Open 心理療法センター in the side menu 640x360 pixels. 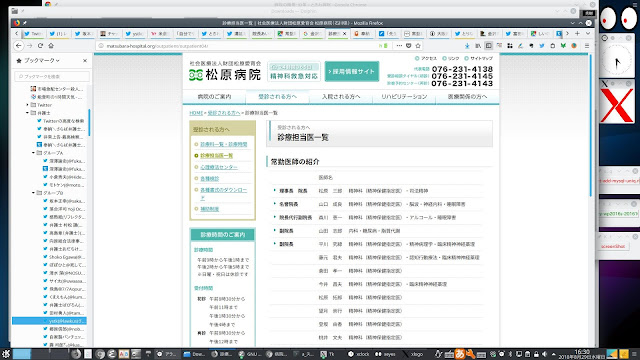pos(219,167)
